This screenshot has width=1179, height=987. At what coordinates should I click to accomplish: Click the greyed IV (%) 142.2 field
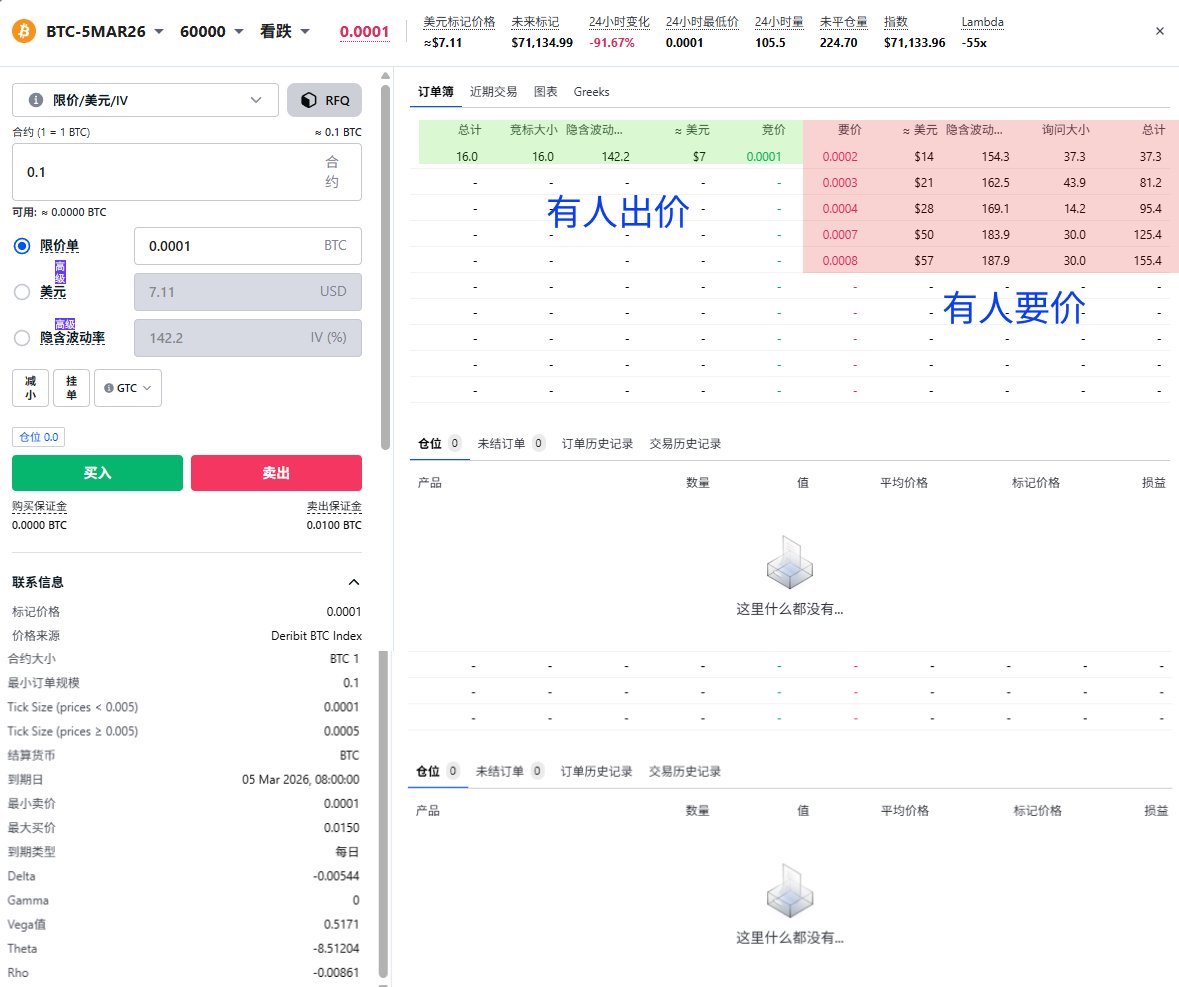coord(247,338)
